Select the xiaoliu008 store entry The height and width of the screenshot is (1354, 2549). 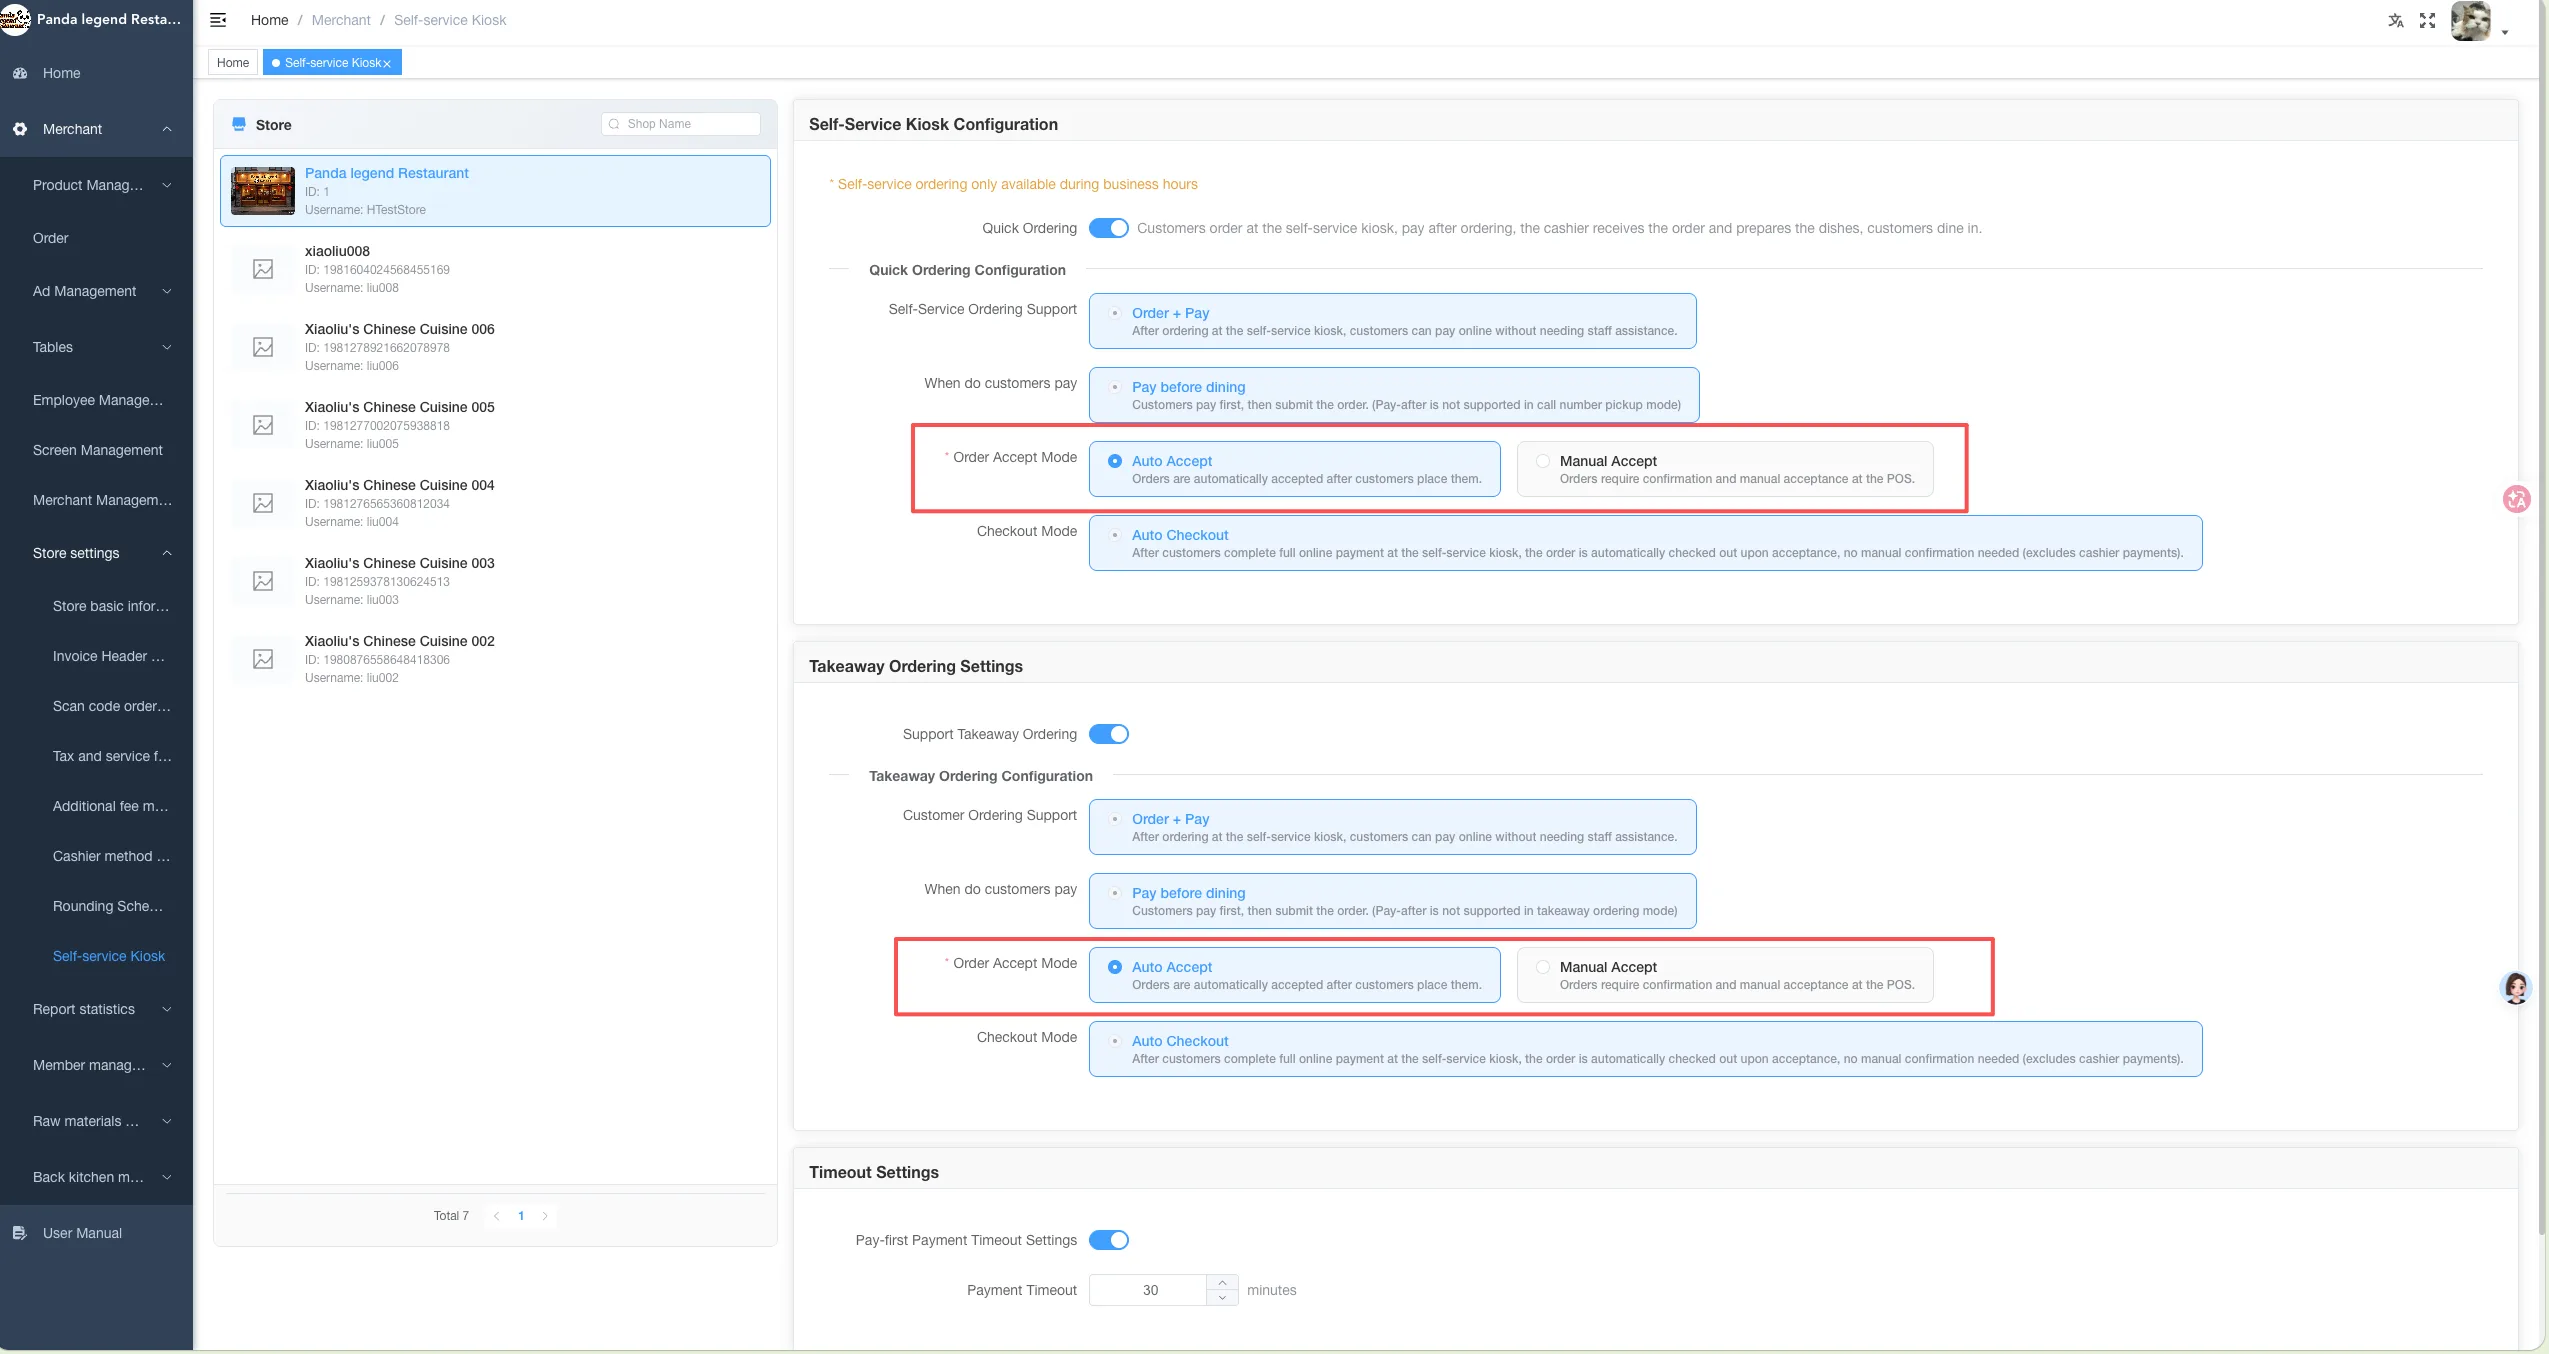tap(495, 269)
